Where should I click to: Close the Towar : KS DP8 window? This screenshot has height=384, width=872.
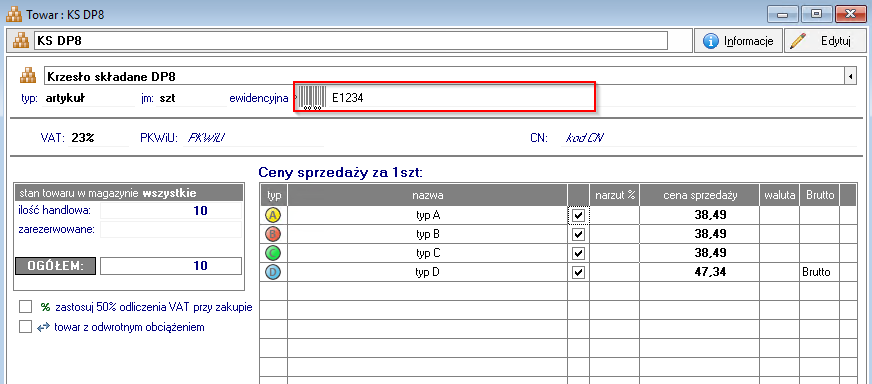coord(850,13)
